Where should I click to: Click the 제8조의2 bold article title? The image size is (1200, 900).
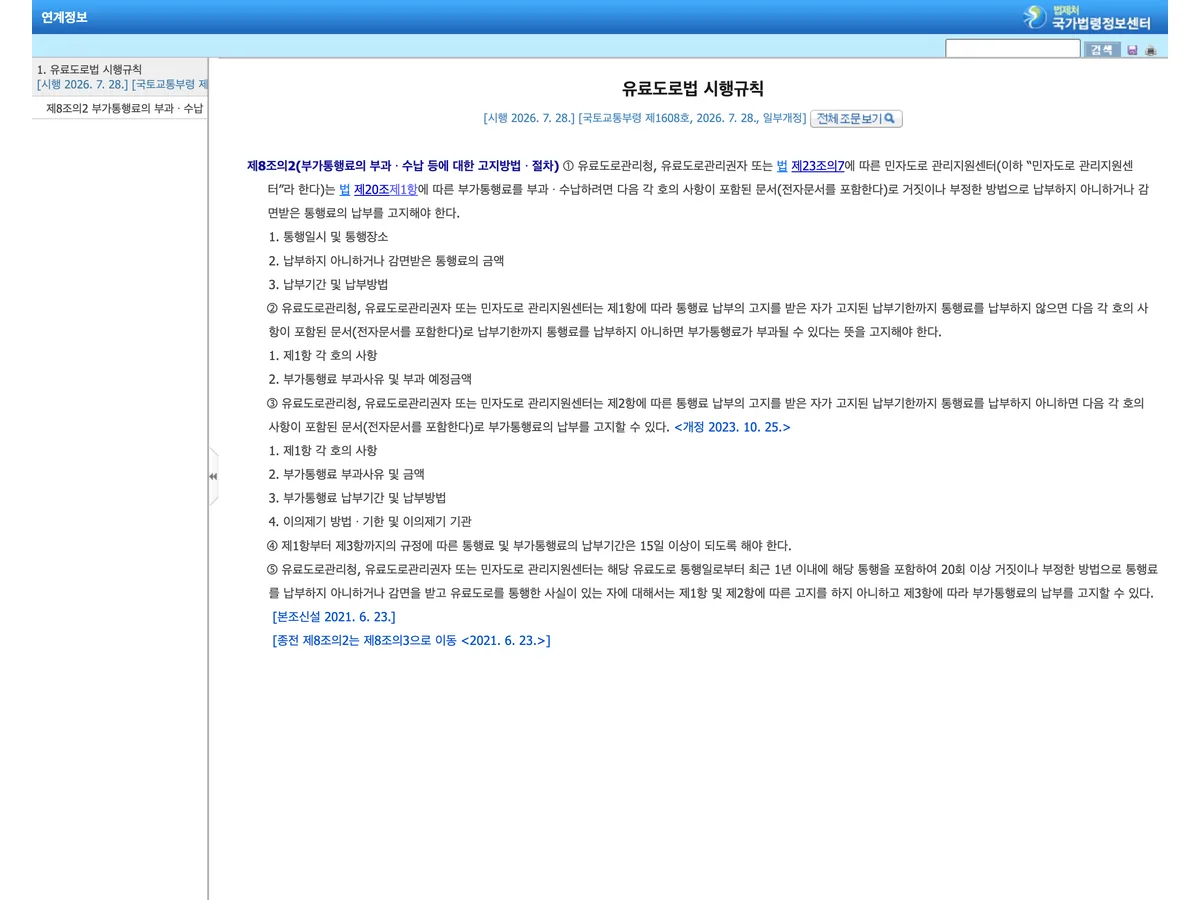403,165
